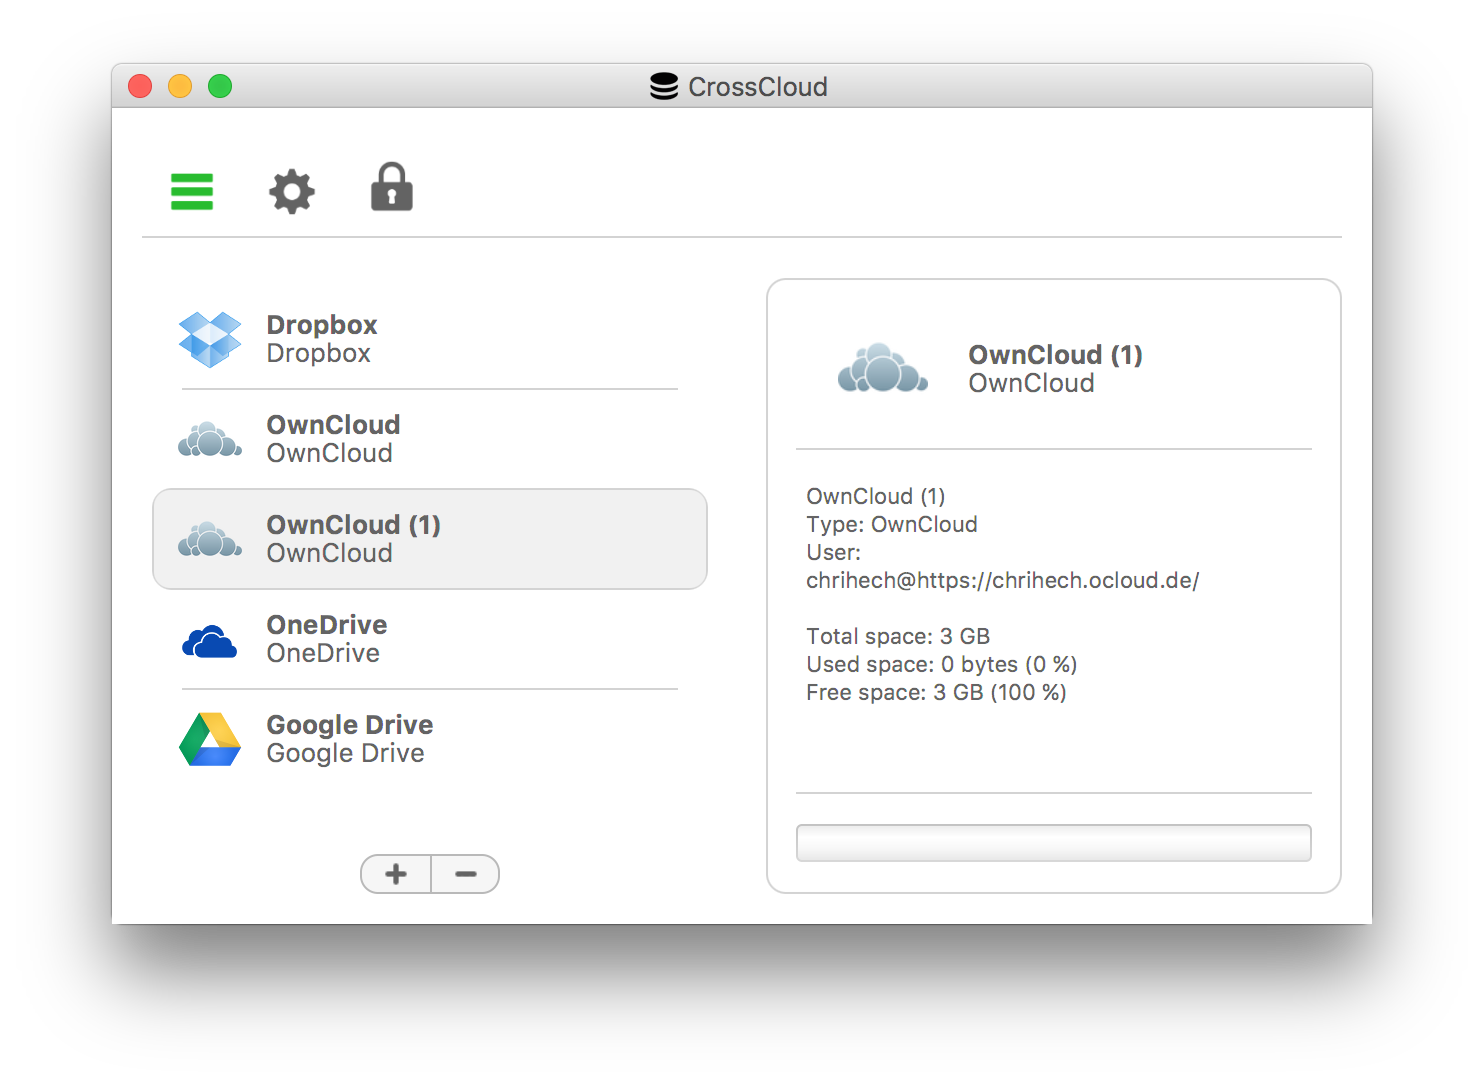
Task: Click the storage usage progress bar
Action: [x=1054, y=843]
